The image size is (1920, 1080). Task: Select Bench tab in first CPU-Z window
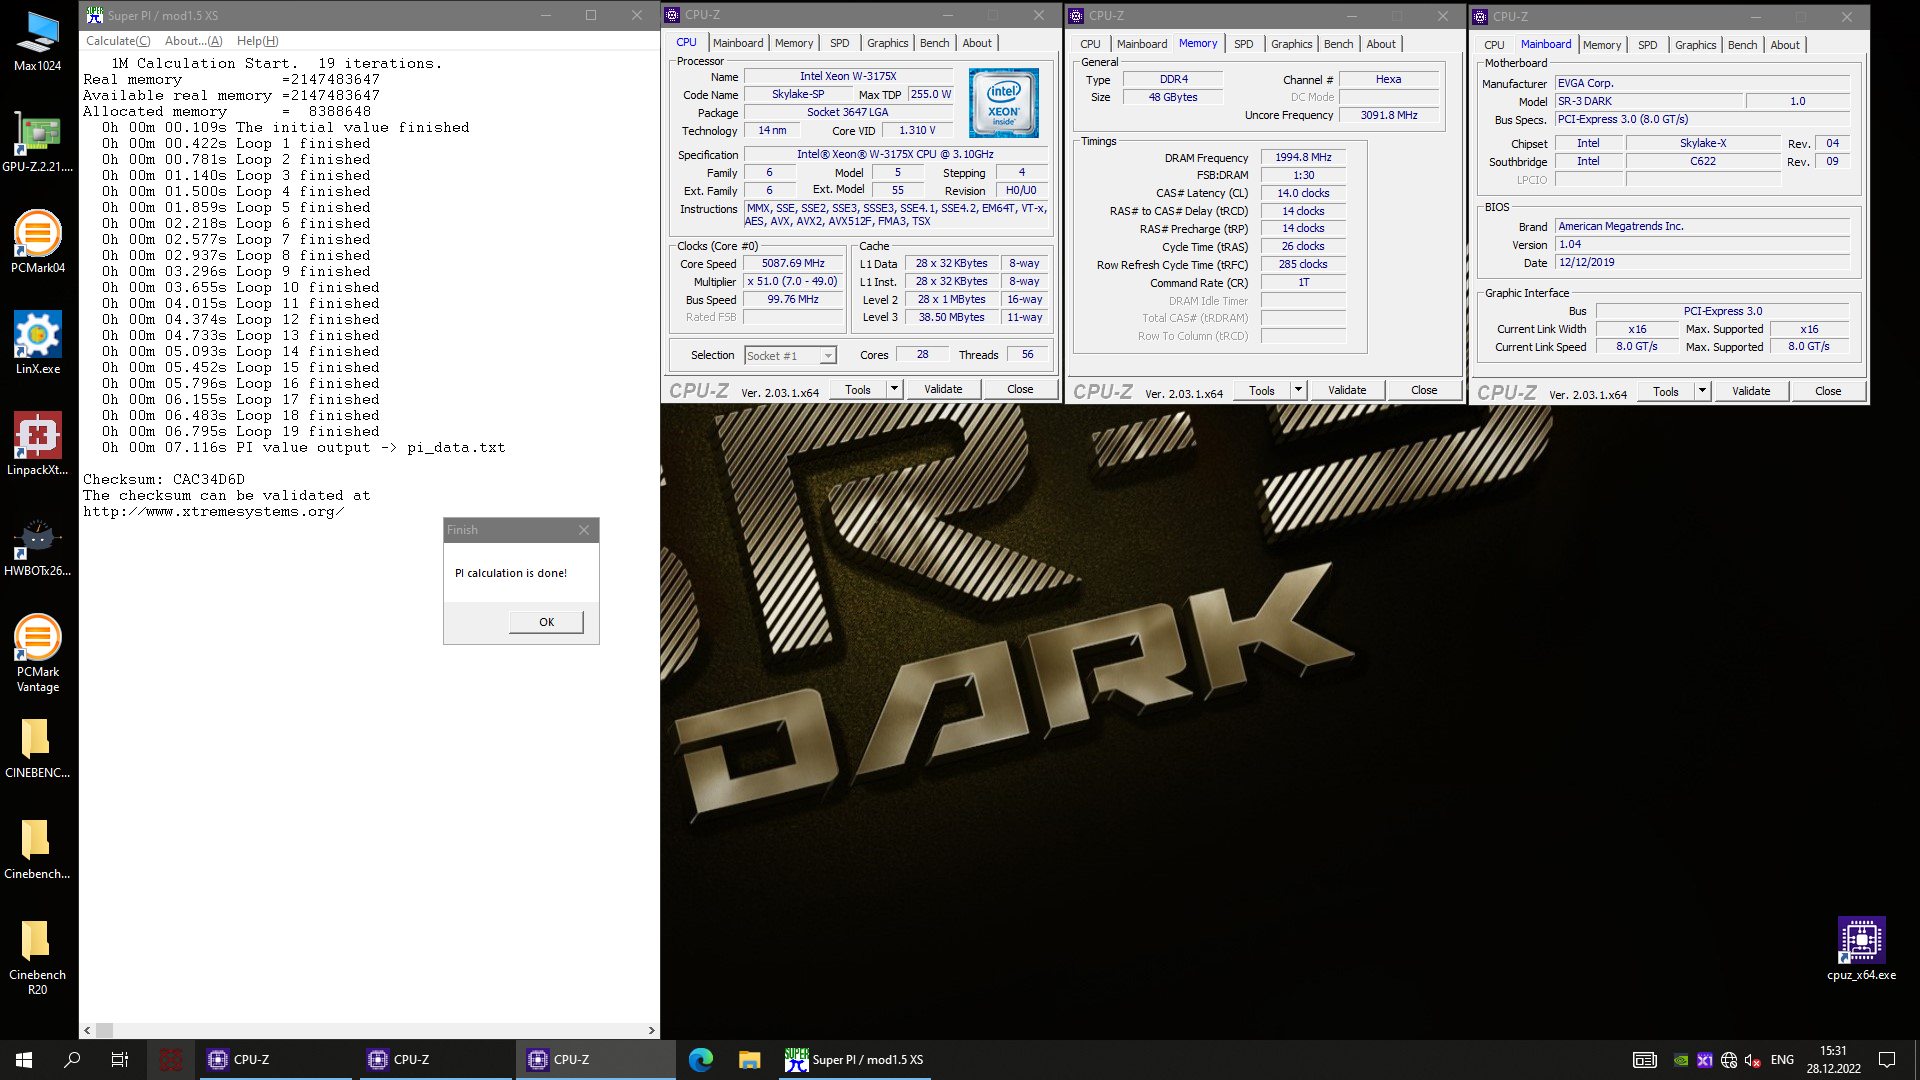[934, 43]
